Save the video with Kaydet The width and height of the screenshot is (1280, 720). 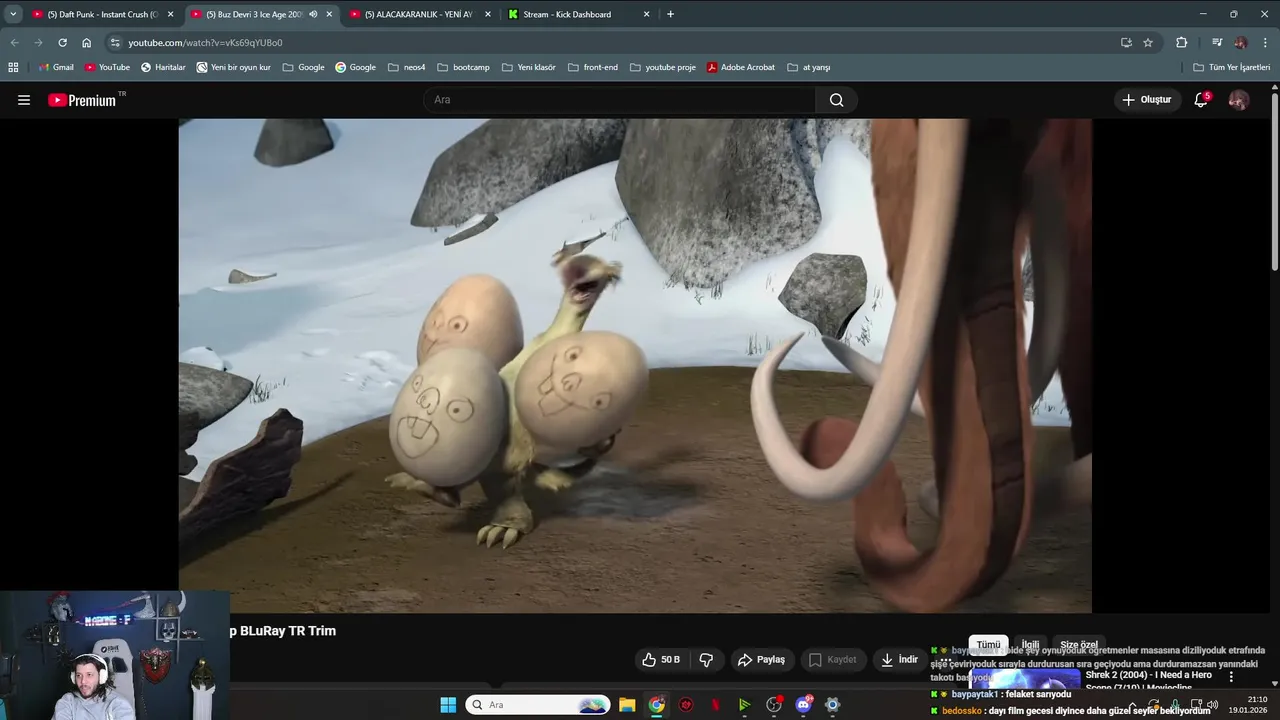point(832,660)
